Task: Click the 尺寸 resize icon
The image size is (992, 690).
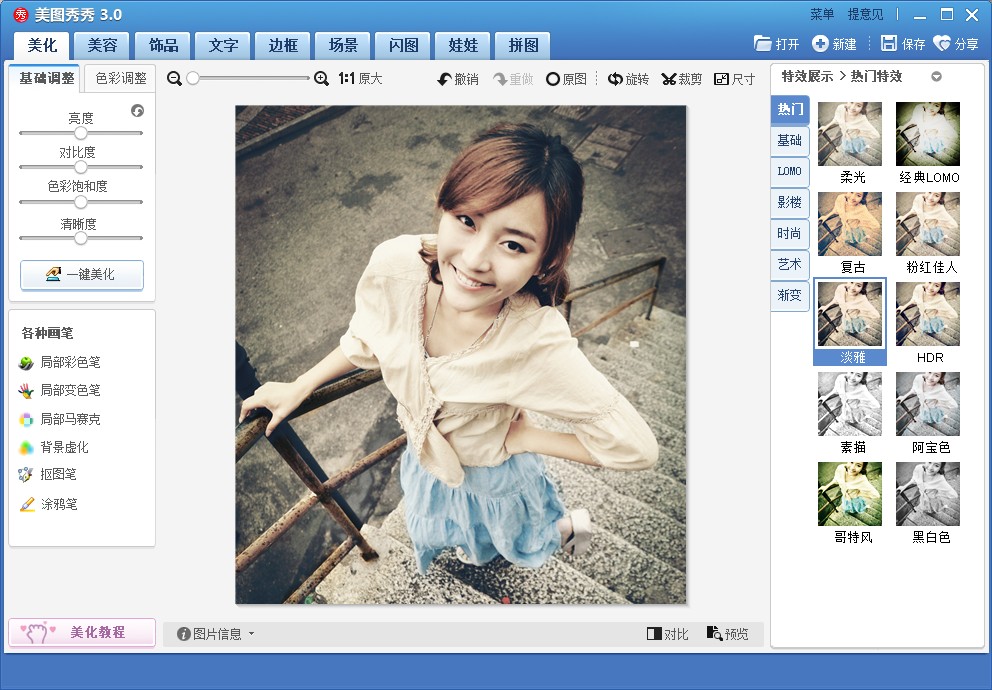Action: tap(721, 79)
